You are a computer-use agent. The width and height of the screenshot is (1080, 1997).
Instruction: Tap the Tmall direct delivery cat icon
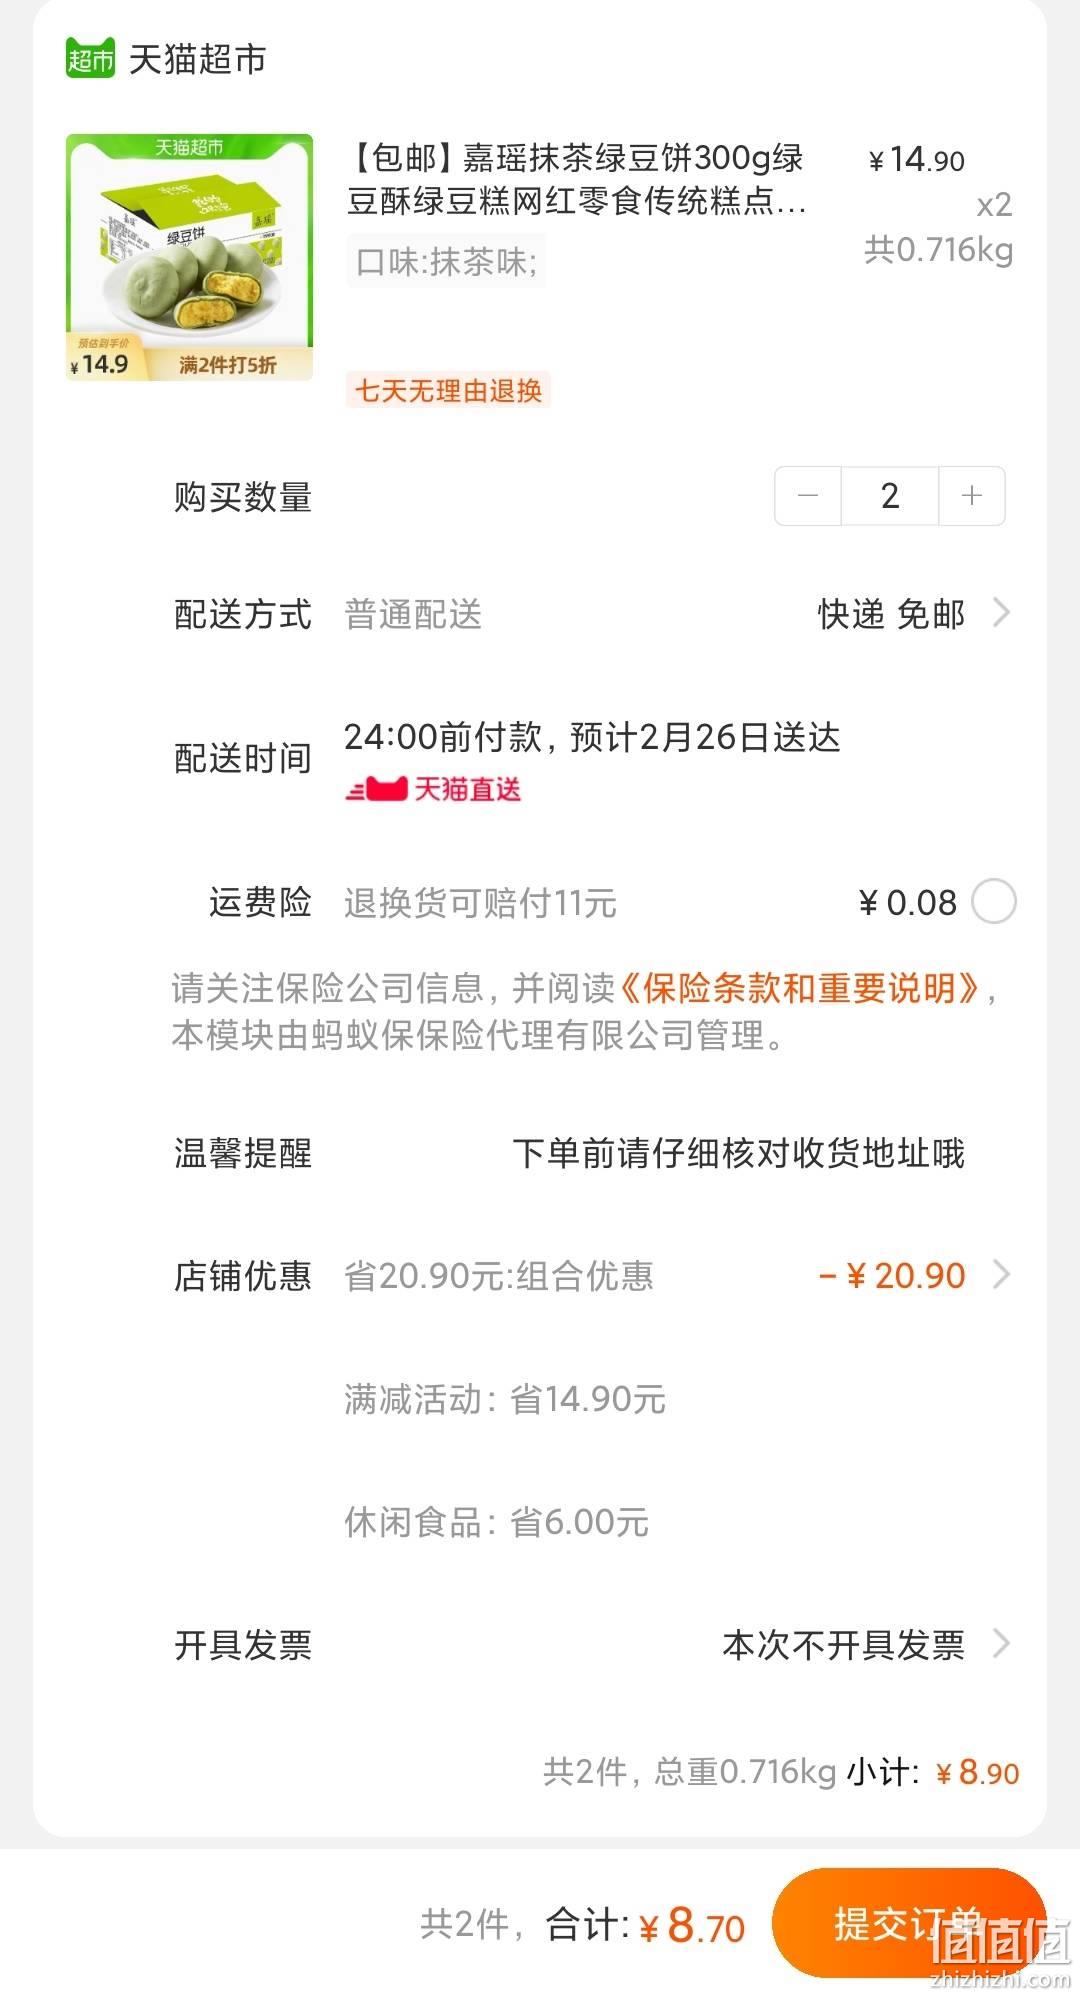tap(376, 789)
